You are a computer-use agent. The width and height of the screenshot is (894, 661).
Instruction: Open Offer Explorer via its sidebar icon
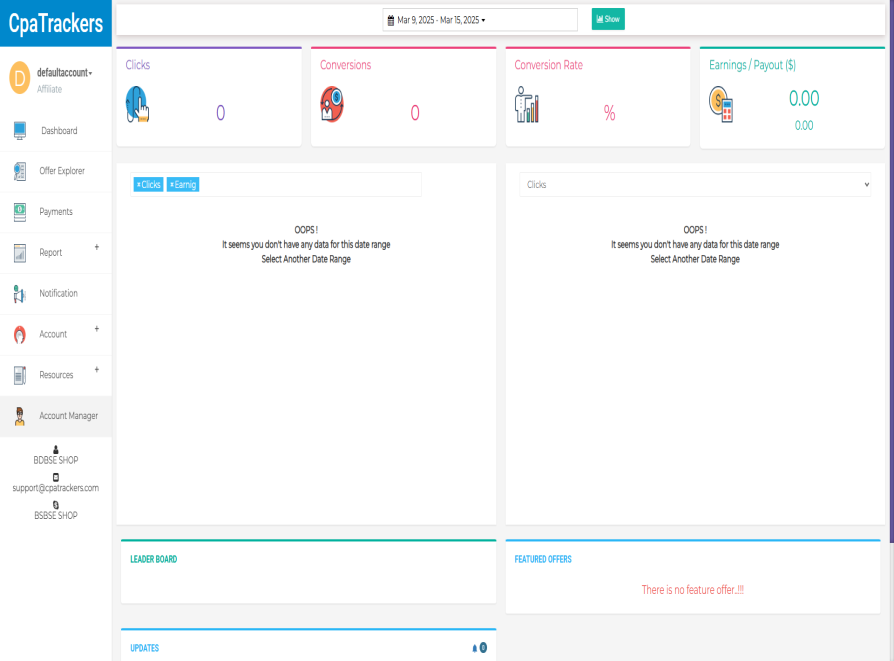click(20, 172)
